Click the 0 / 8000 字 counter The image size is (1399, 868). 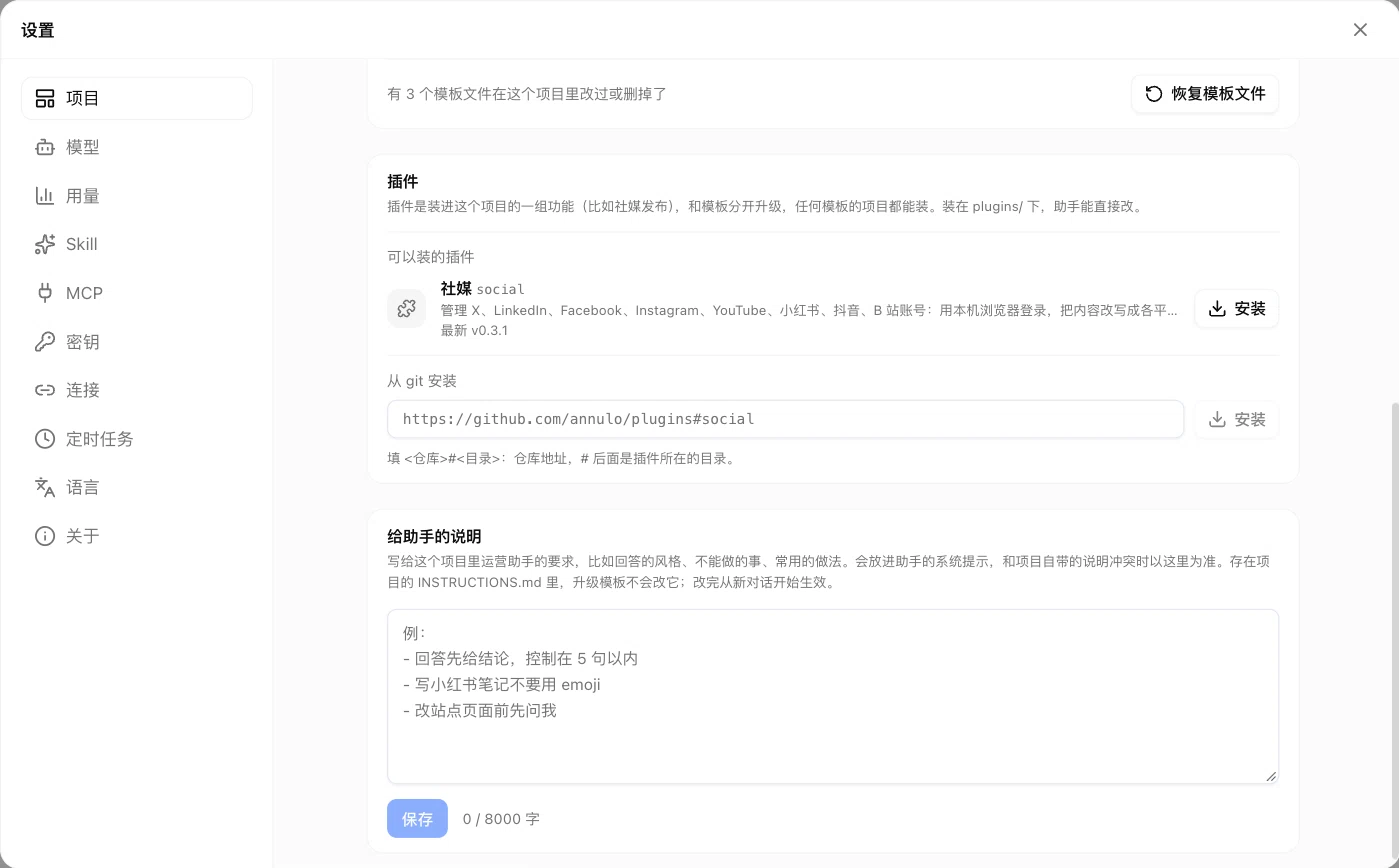(501, 819)
